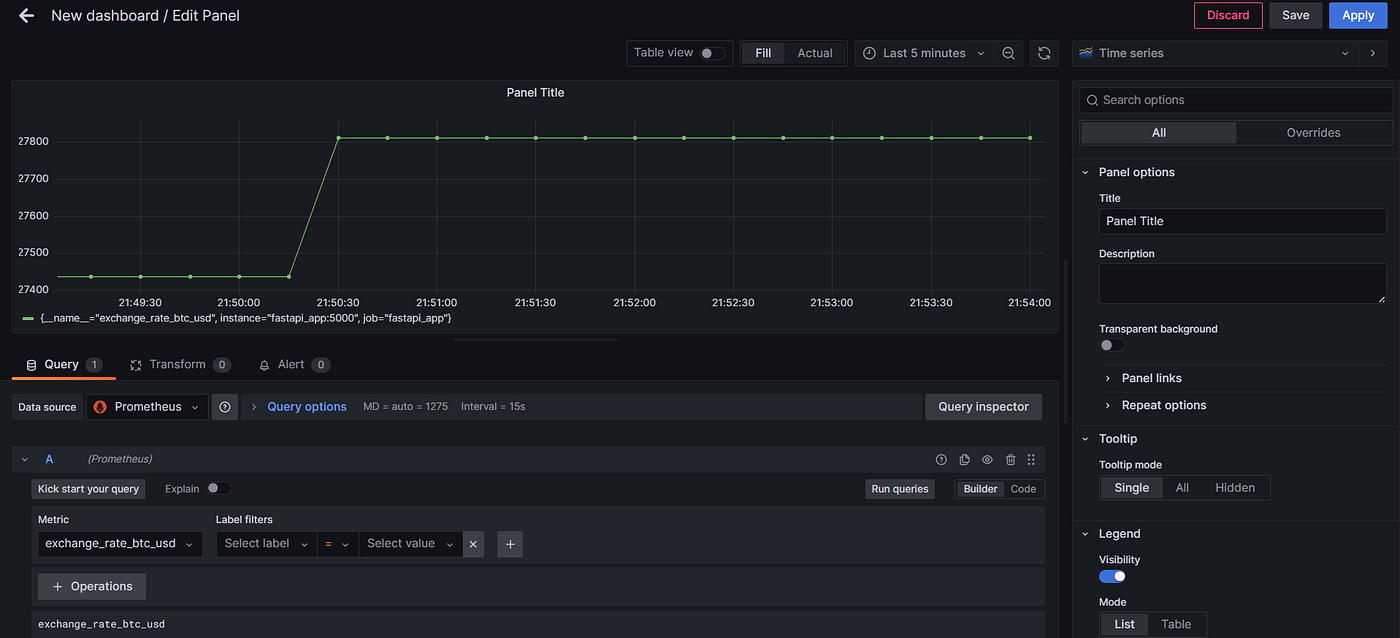Refresh the dashboard with the refresh icon
1400x638 pixels.
pyautogui.click(x=1044, y=53)
